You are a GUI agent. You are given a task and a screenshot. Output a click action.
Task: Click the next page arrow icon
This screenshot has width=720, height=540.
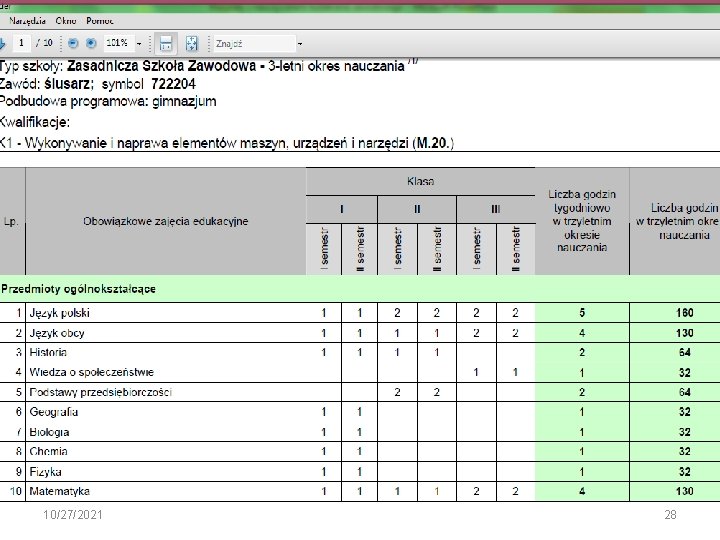[x=2, y=44]
